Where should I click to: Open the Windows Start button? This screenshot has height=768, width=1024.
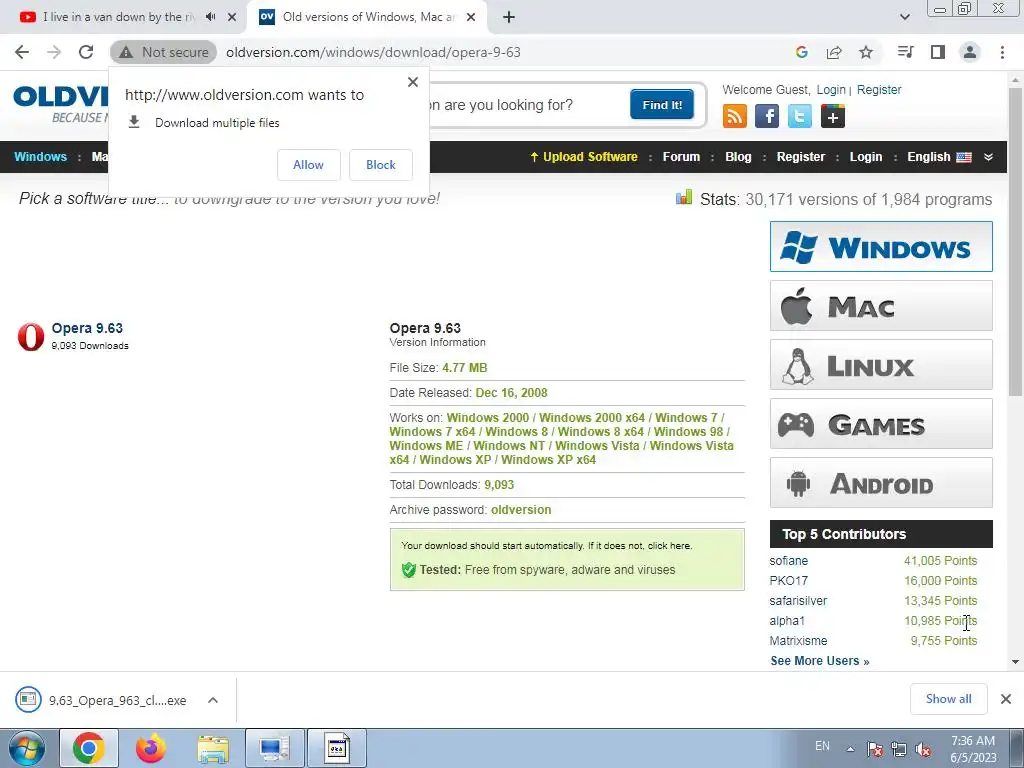pyautogui.click(x=26, y=748)
